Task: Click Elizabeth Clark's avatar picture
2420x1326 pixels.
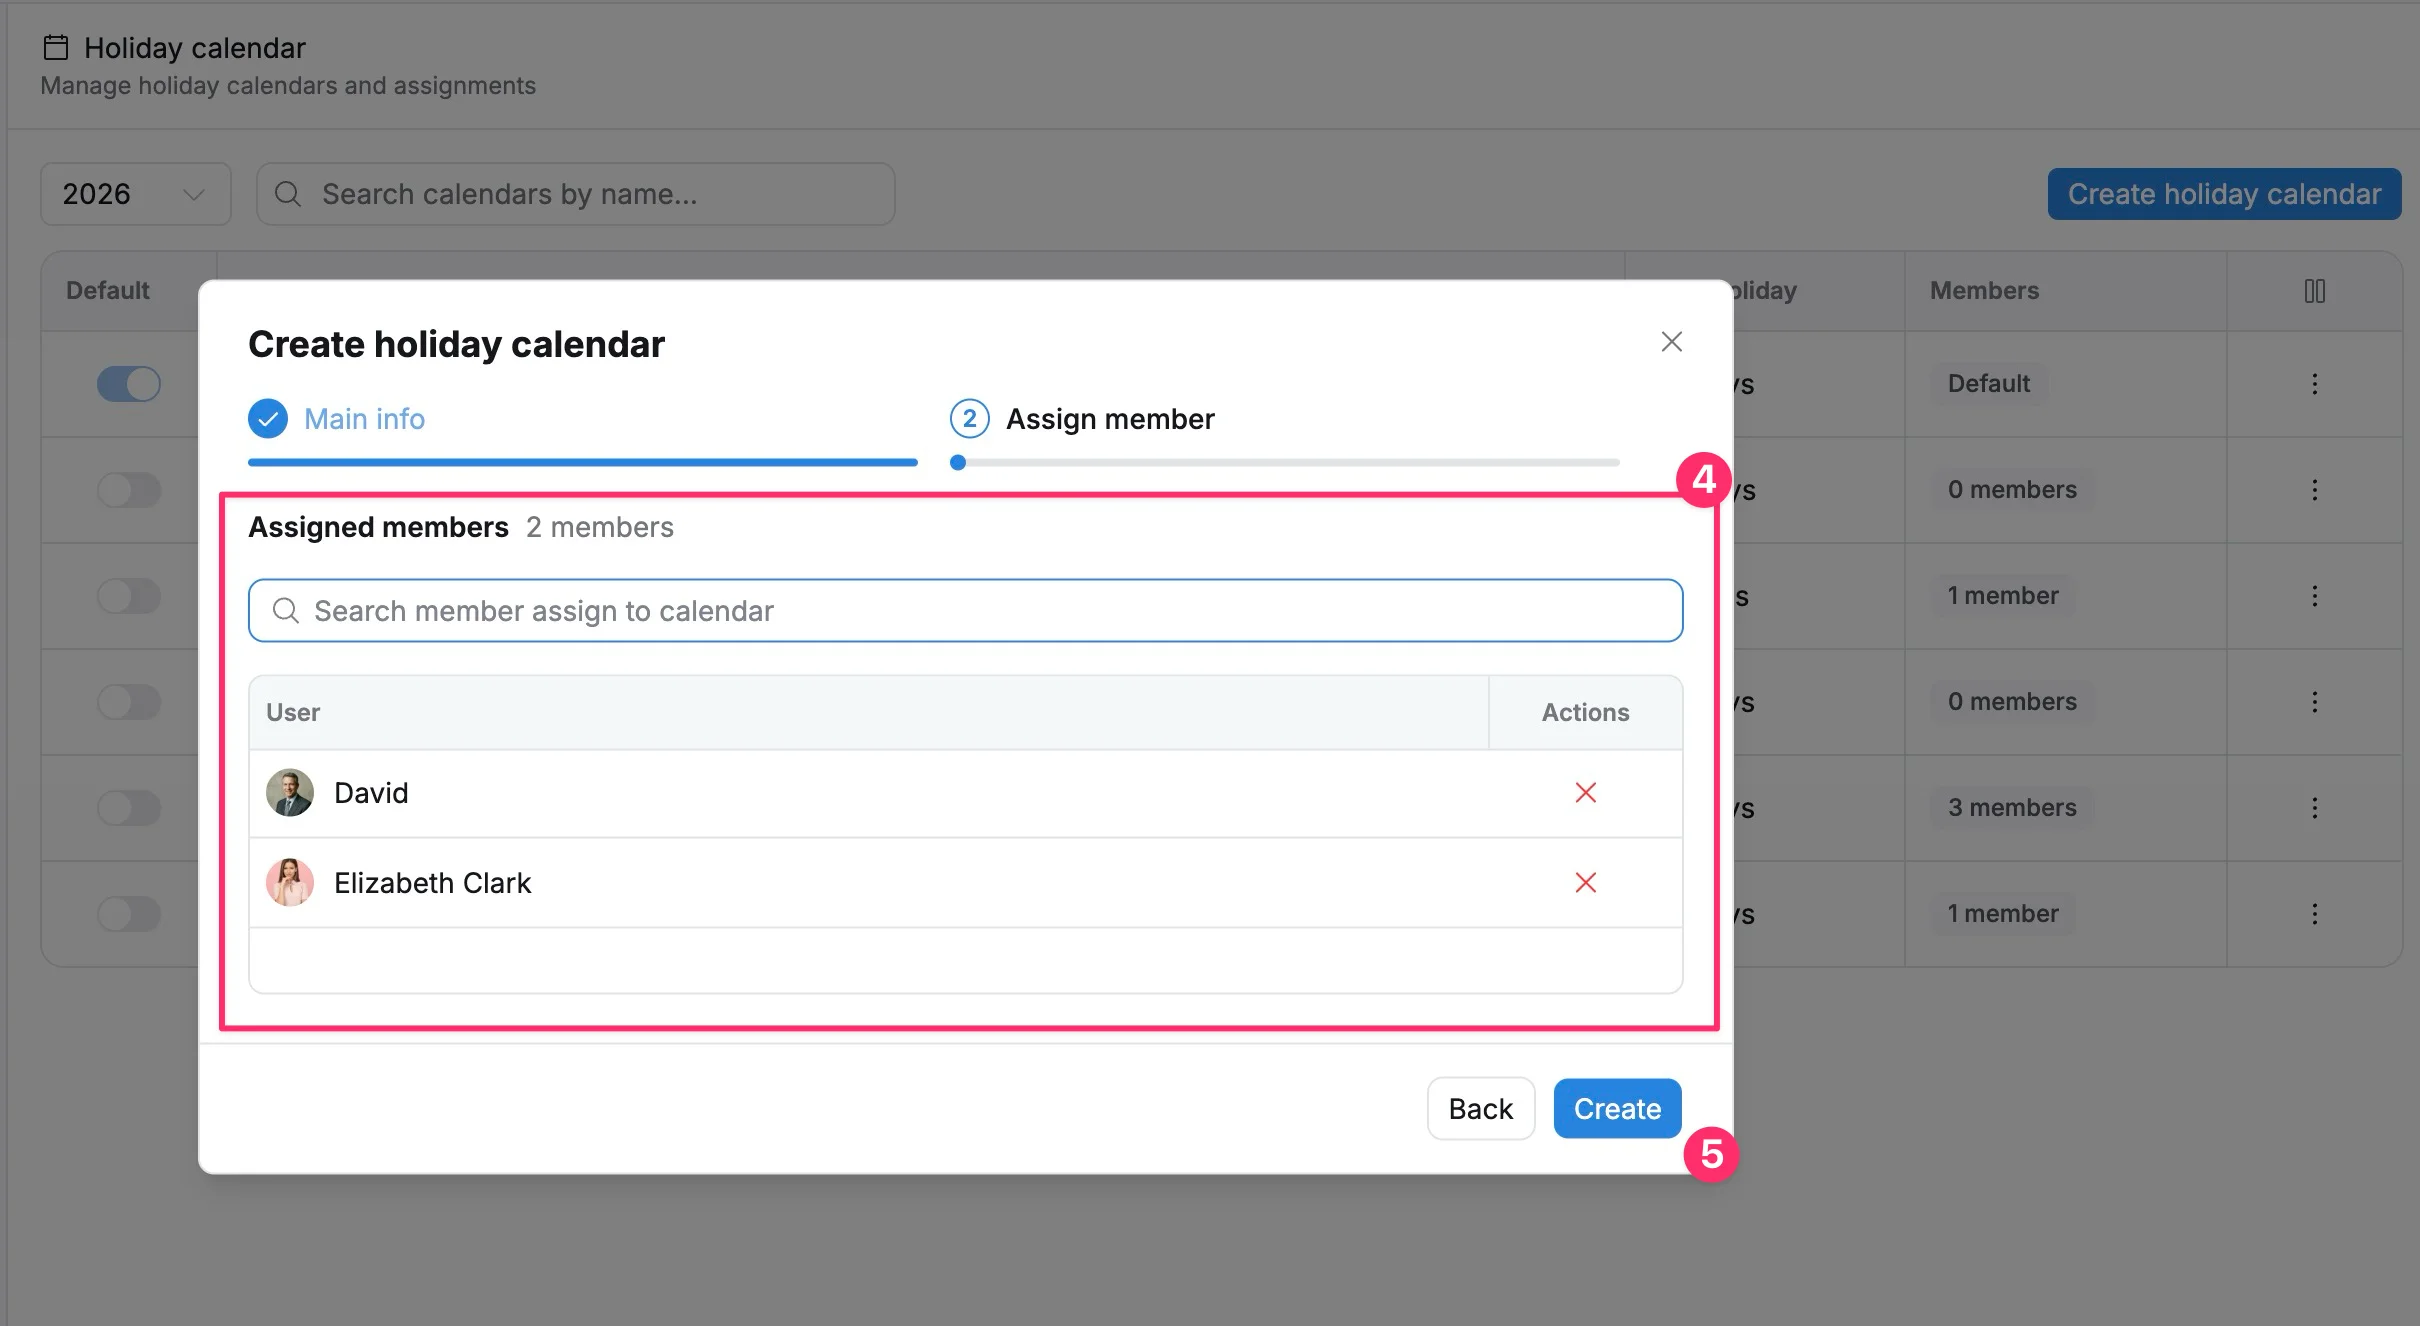Action: [x=290, y=883]
